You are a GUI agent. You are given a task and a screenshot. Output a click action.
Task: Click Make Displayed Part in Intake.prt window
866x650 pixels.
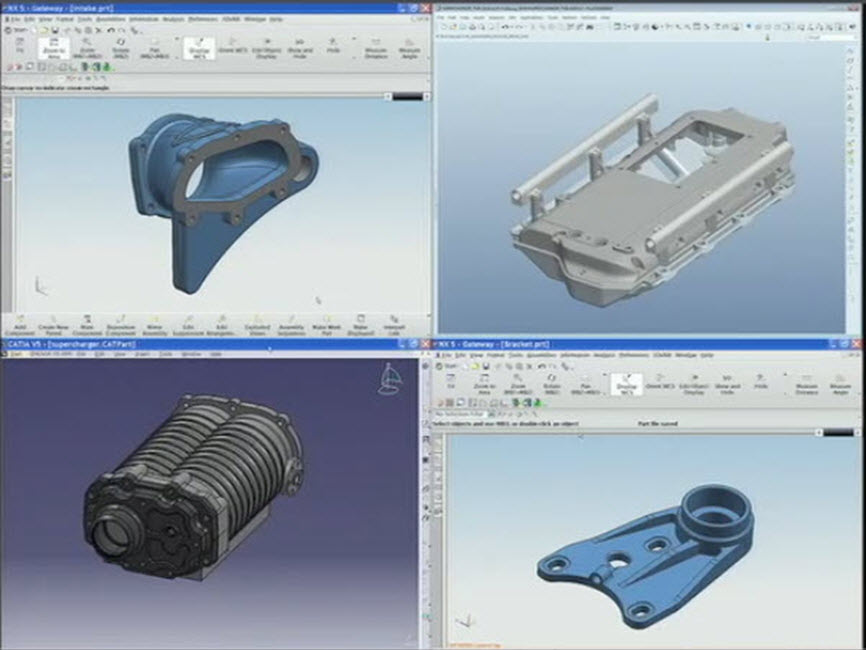(360, 326)
